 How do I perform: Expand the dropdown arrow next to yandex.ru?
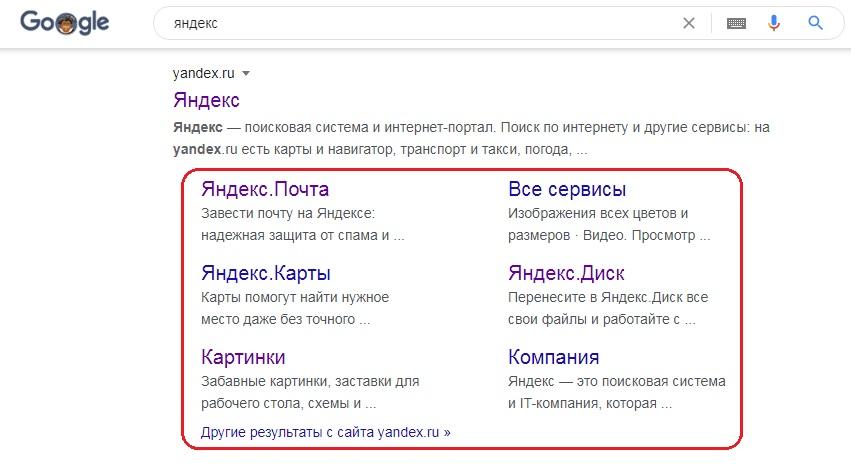[246, 73]
